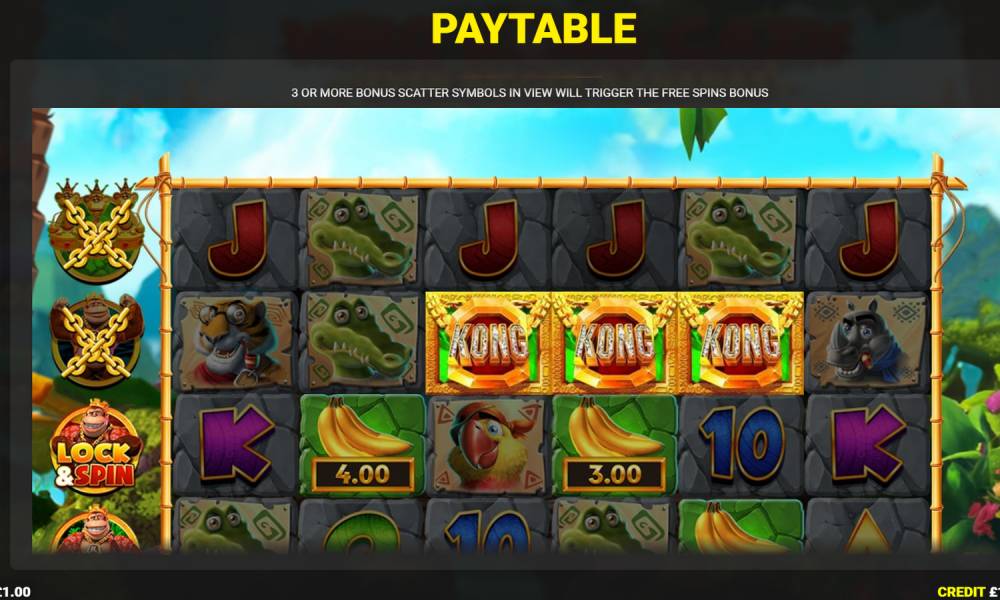Click the rightmost KONG scatter symbol
This screenshot has width=1000, height=600.
[740, 342]
